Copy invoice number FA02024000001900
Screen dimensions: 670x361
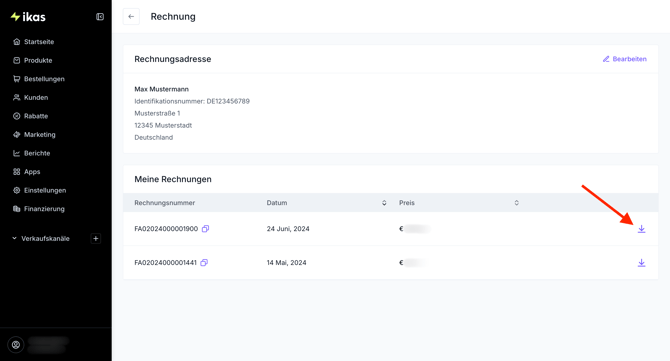206,229
